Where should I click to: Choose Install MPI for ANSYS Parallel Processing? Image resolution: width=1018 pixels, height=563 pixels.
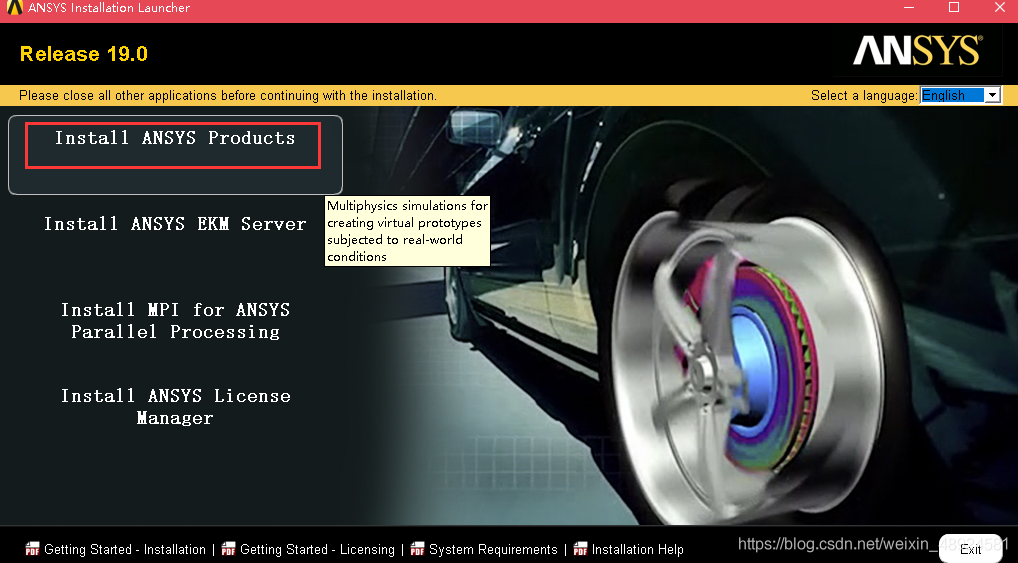tap(175, 321)
